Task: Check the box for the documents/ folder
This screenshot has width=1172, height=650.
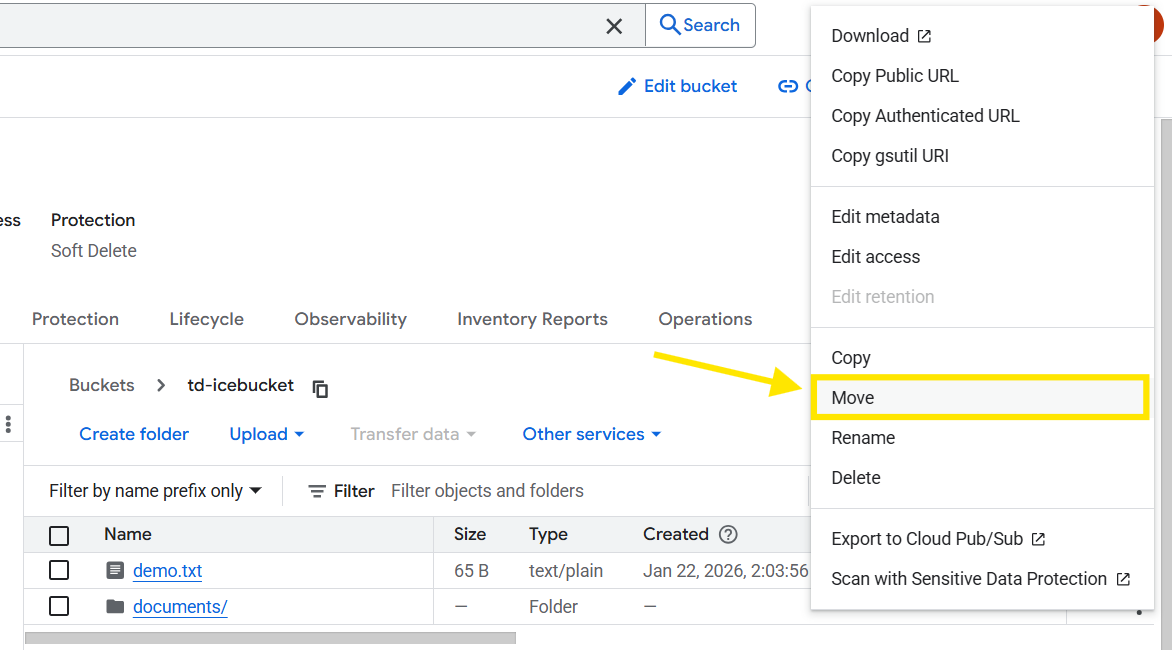Action: 59,606
